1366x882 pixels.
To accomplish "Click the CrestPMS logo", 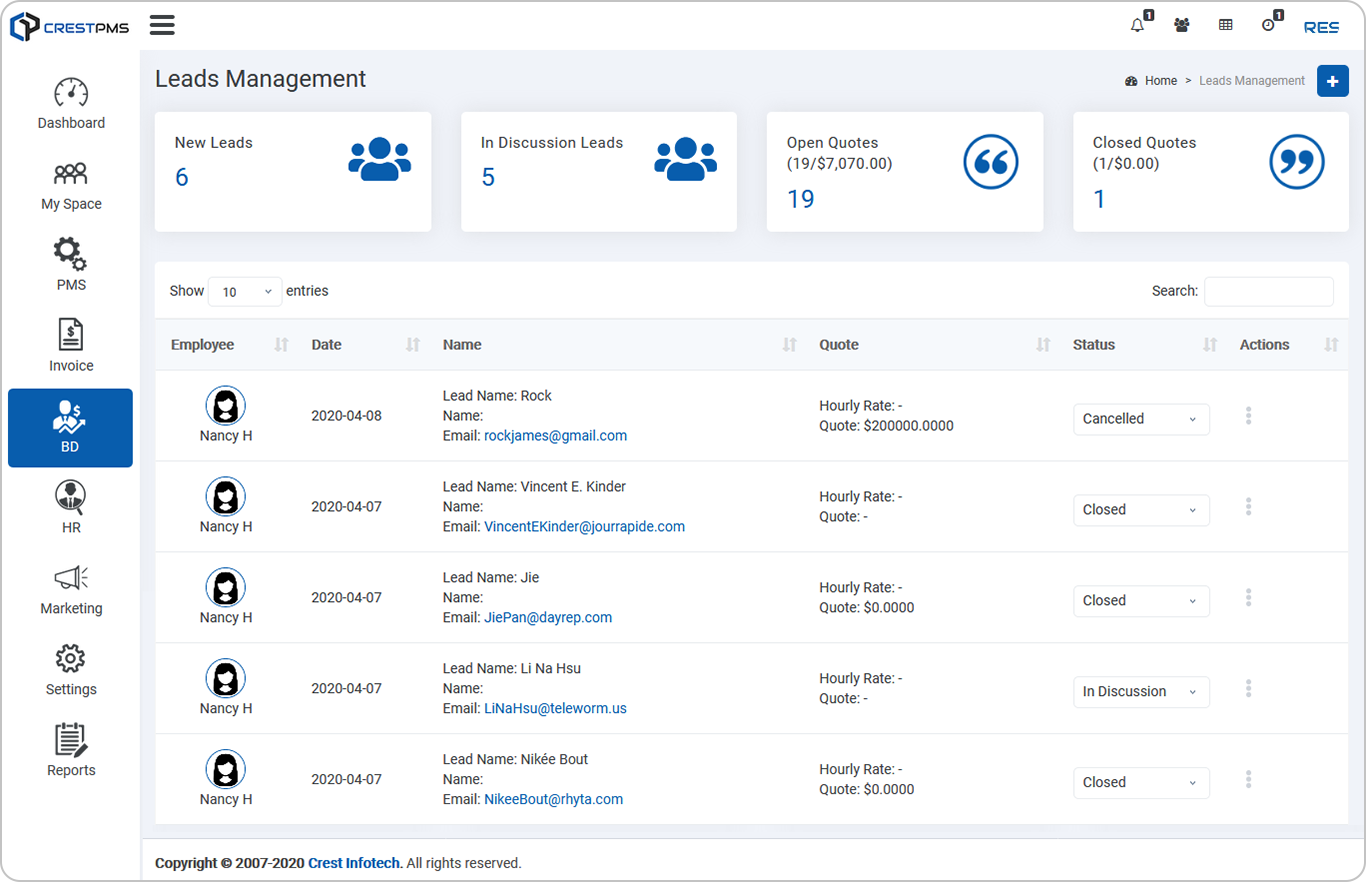I will pos(69,27).
